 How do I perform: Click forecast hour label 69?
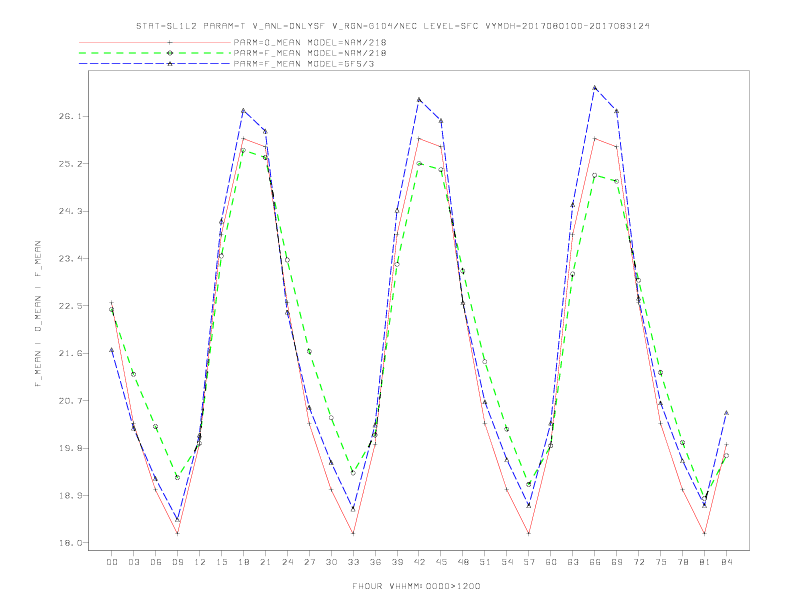click(x=617, y=562)
